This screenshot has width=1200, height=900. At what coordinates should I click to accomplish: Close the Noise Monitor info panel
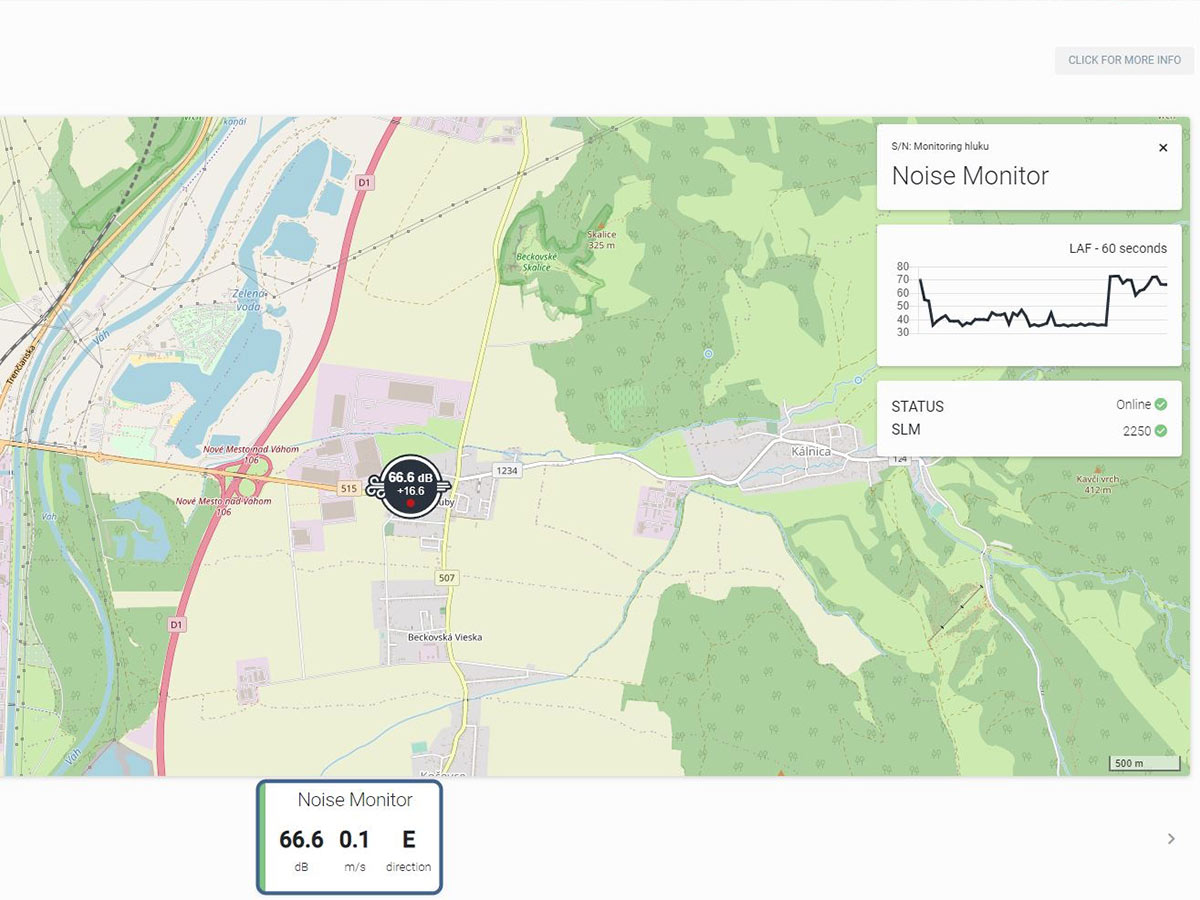point(1163,148)
